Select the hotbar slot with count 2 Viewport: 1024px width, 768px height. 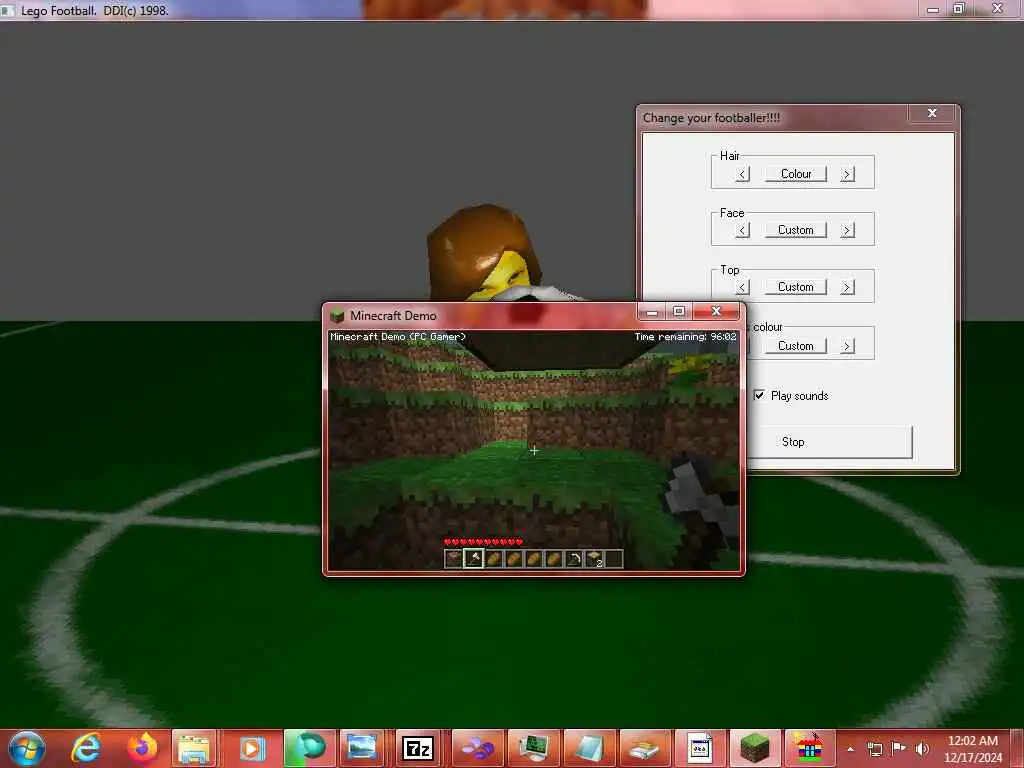click(x=594, y=558)
